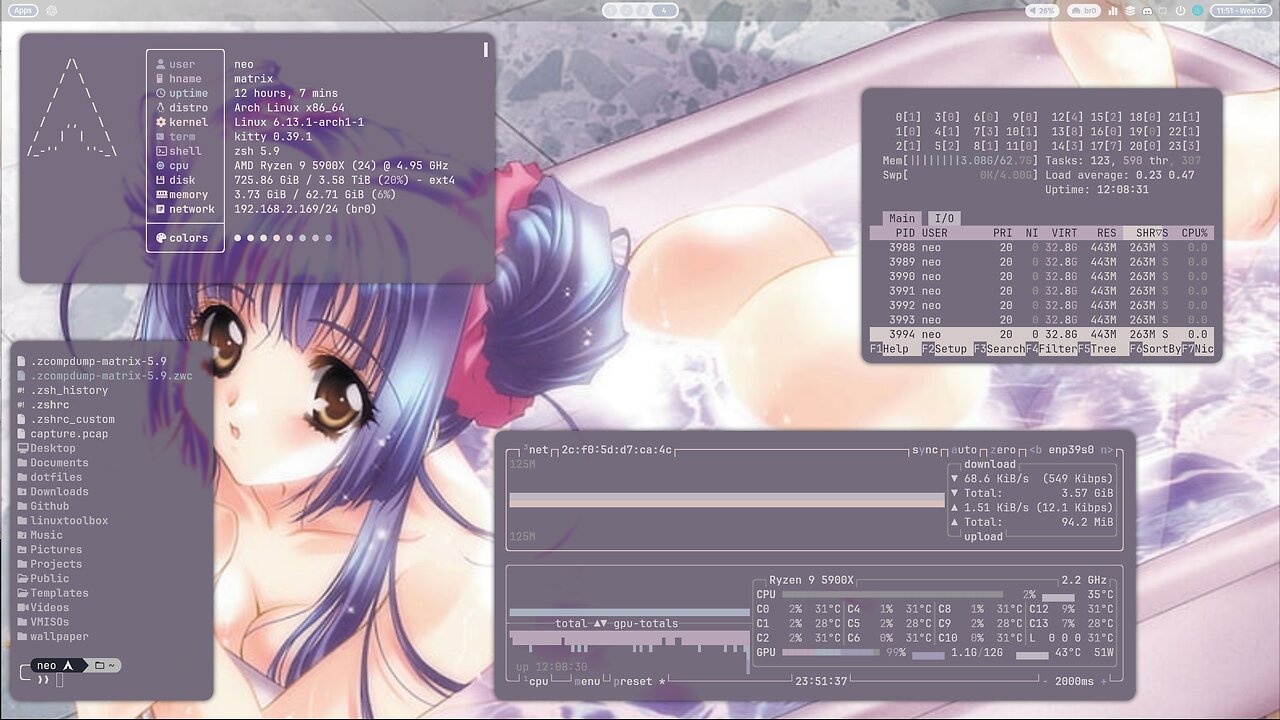The image size is (1280, 720).
Task: Switch to workspace 4 in top bar
Action: tap(665, 10)
